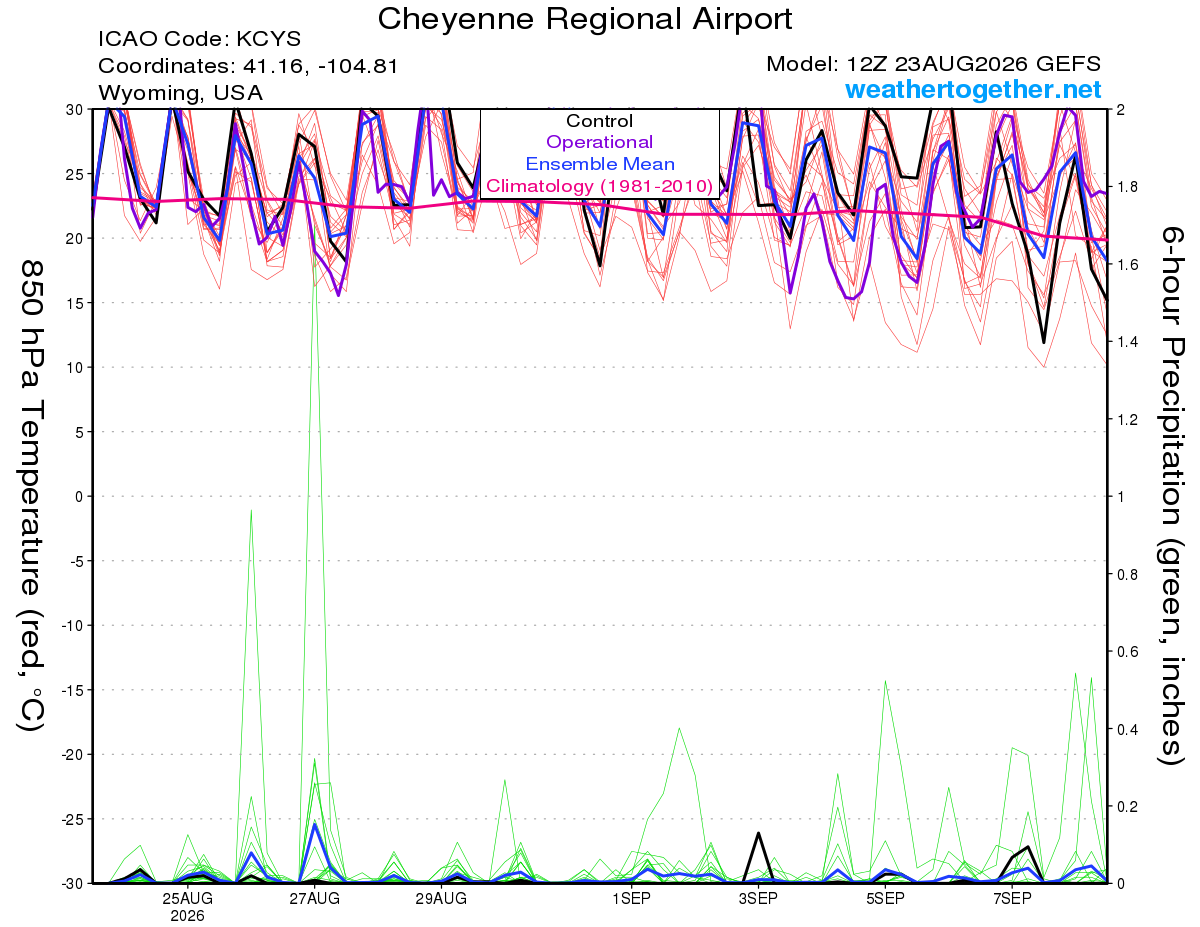Image resolution: width=1200 pixels, height=927 pixels.
Task: Click the '6-hour Precipitation' axis title
Action: tap(1171, 495)
